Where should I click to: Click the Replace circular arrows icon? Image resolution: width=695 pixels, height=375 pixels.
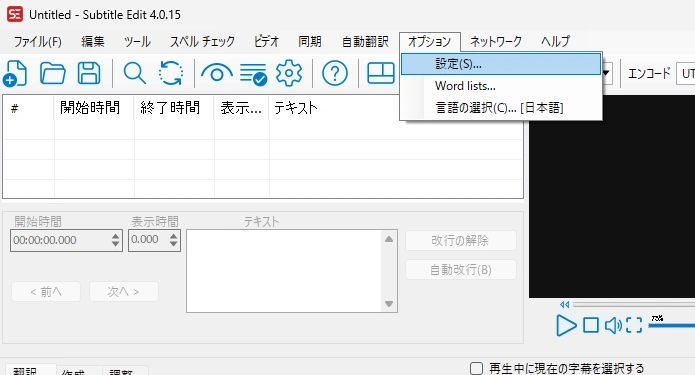[x=171, y=73]
